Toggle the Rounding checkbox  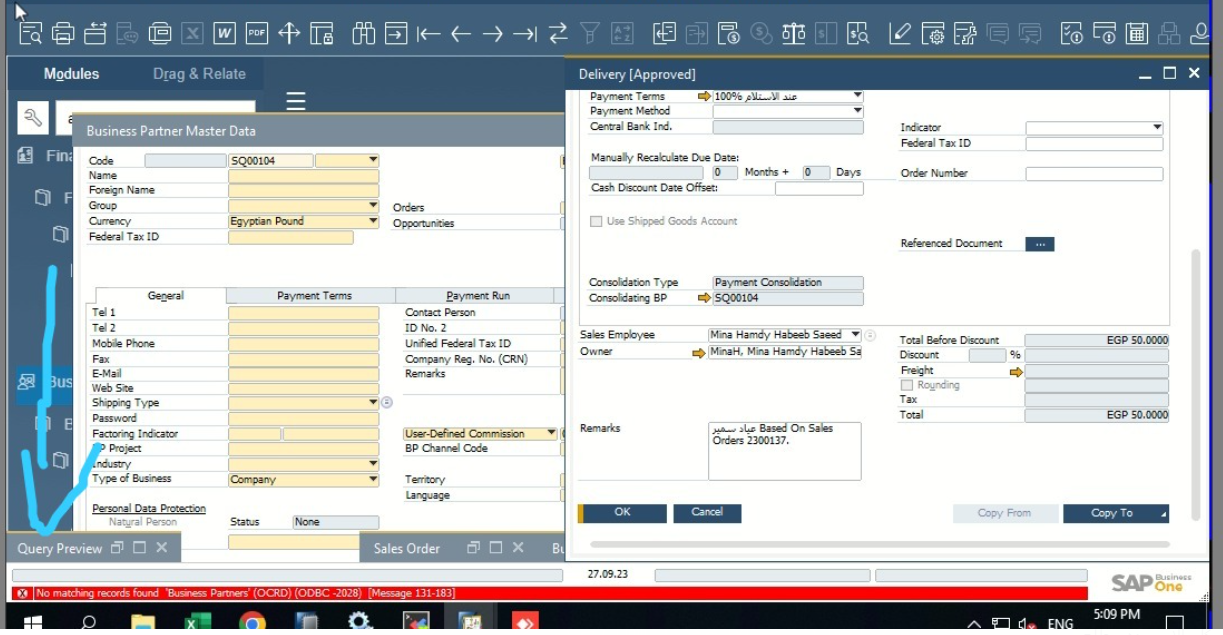[x=907, y=385]
